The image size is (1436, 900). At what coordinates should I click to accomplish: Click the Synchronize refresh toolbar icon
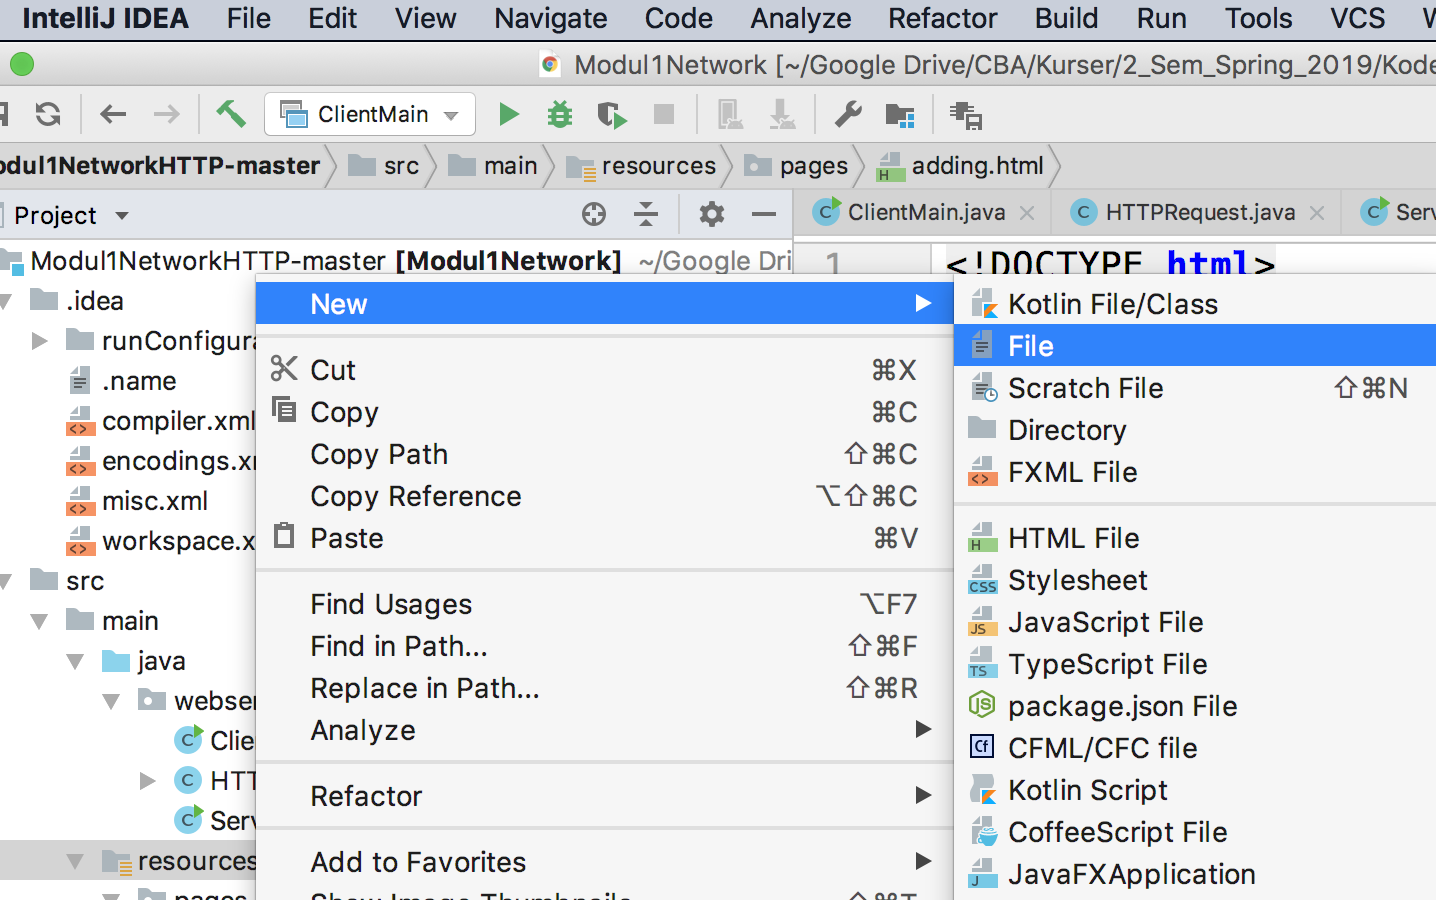[x=48, y=114]
